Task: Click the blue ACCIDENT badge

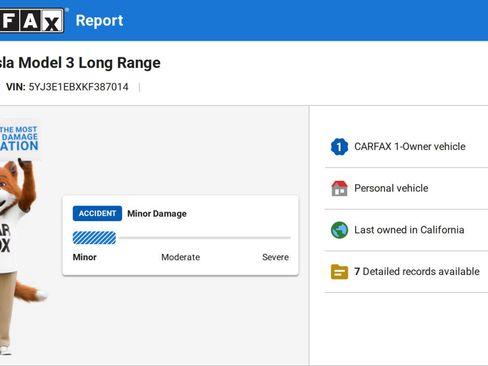Action: tap(97, 214)
